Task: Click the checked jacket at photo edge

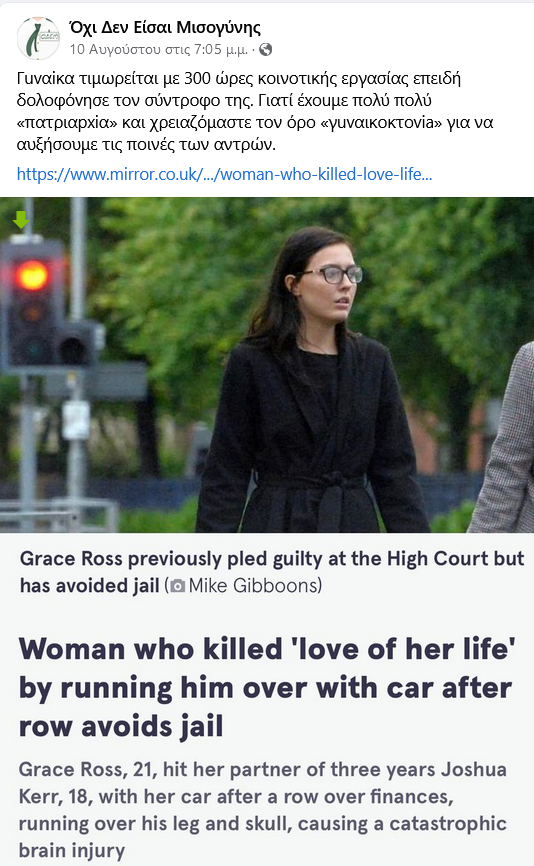Action: (x=503, y=442)
